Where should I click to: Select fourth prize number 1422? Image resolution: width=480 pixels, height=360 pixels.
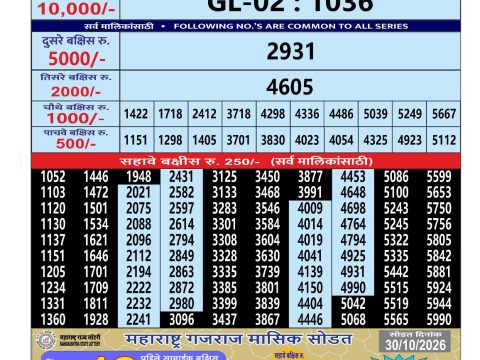136,114
